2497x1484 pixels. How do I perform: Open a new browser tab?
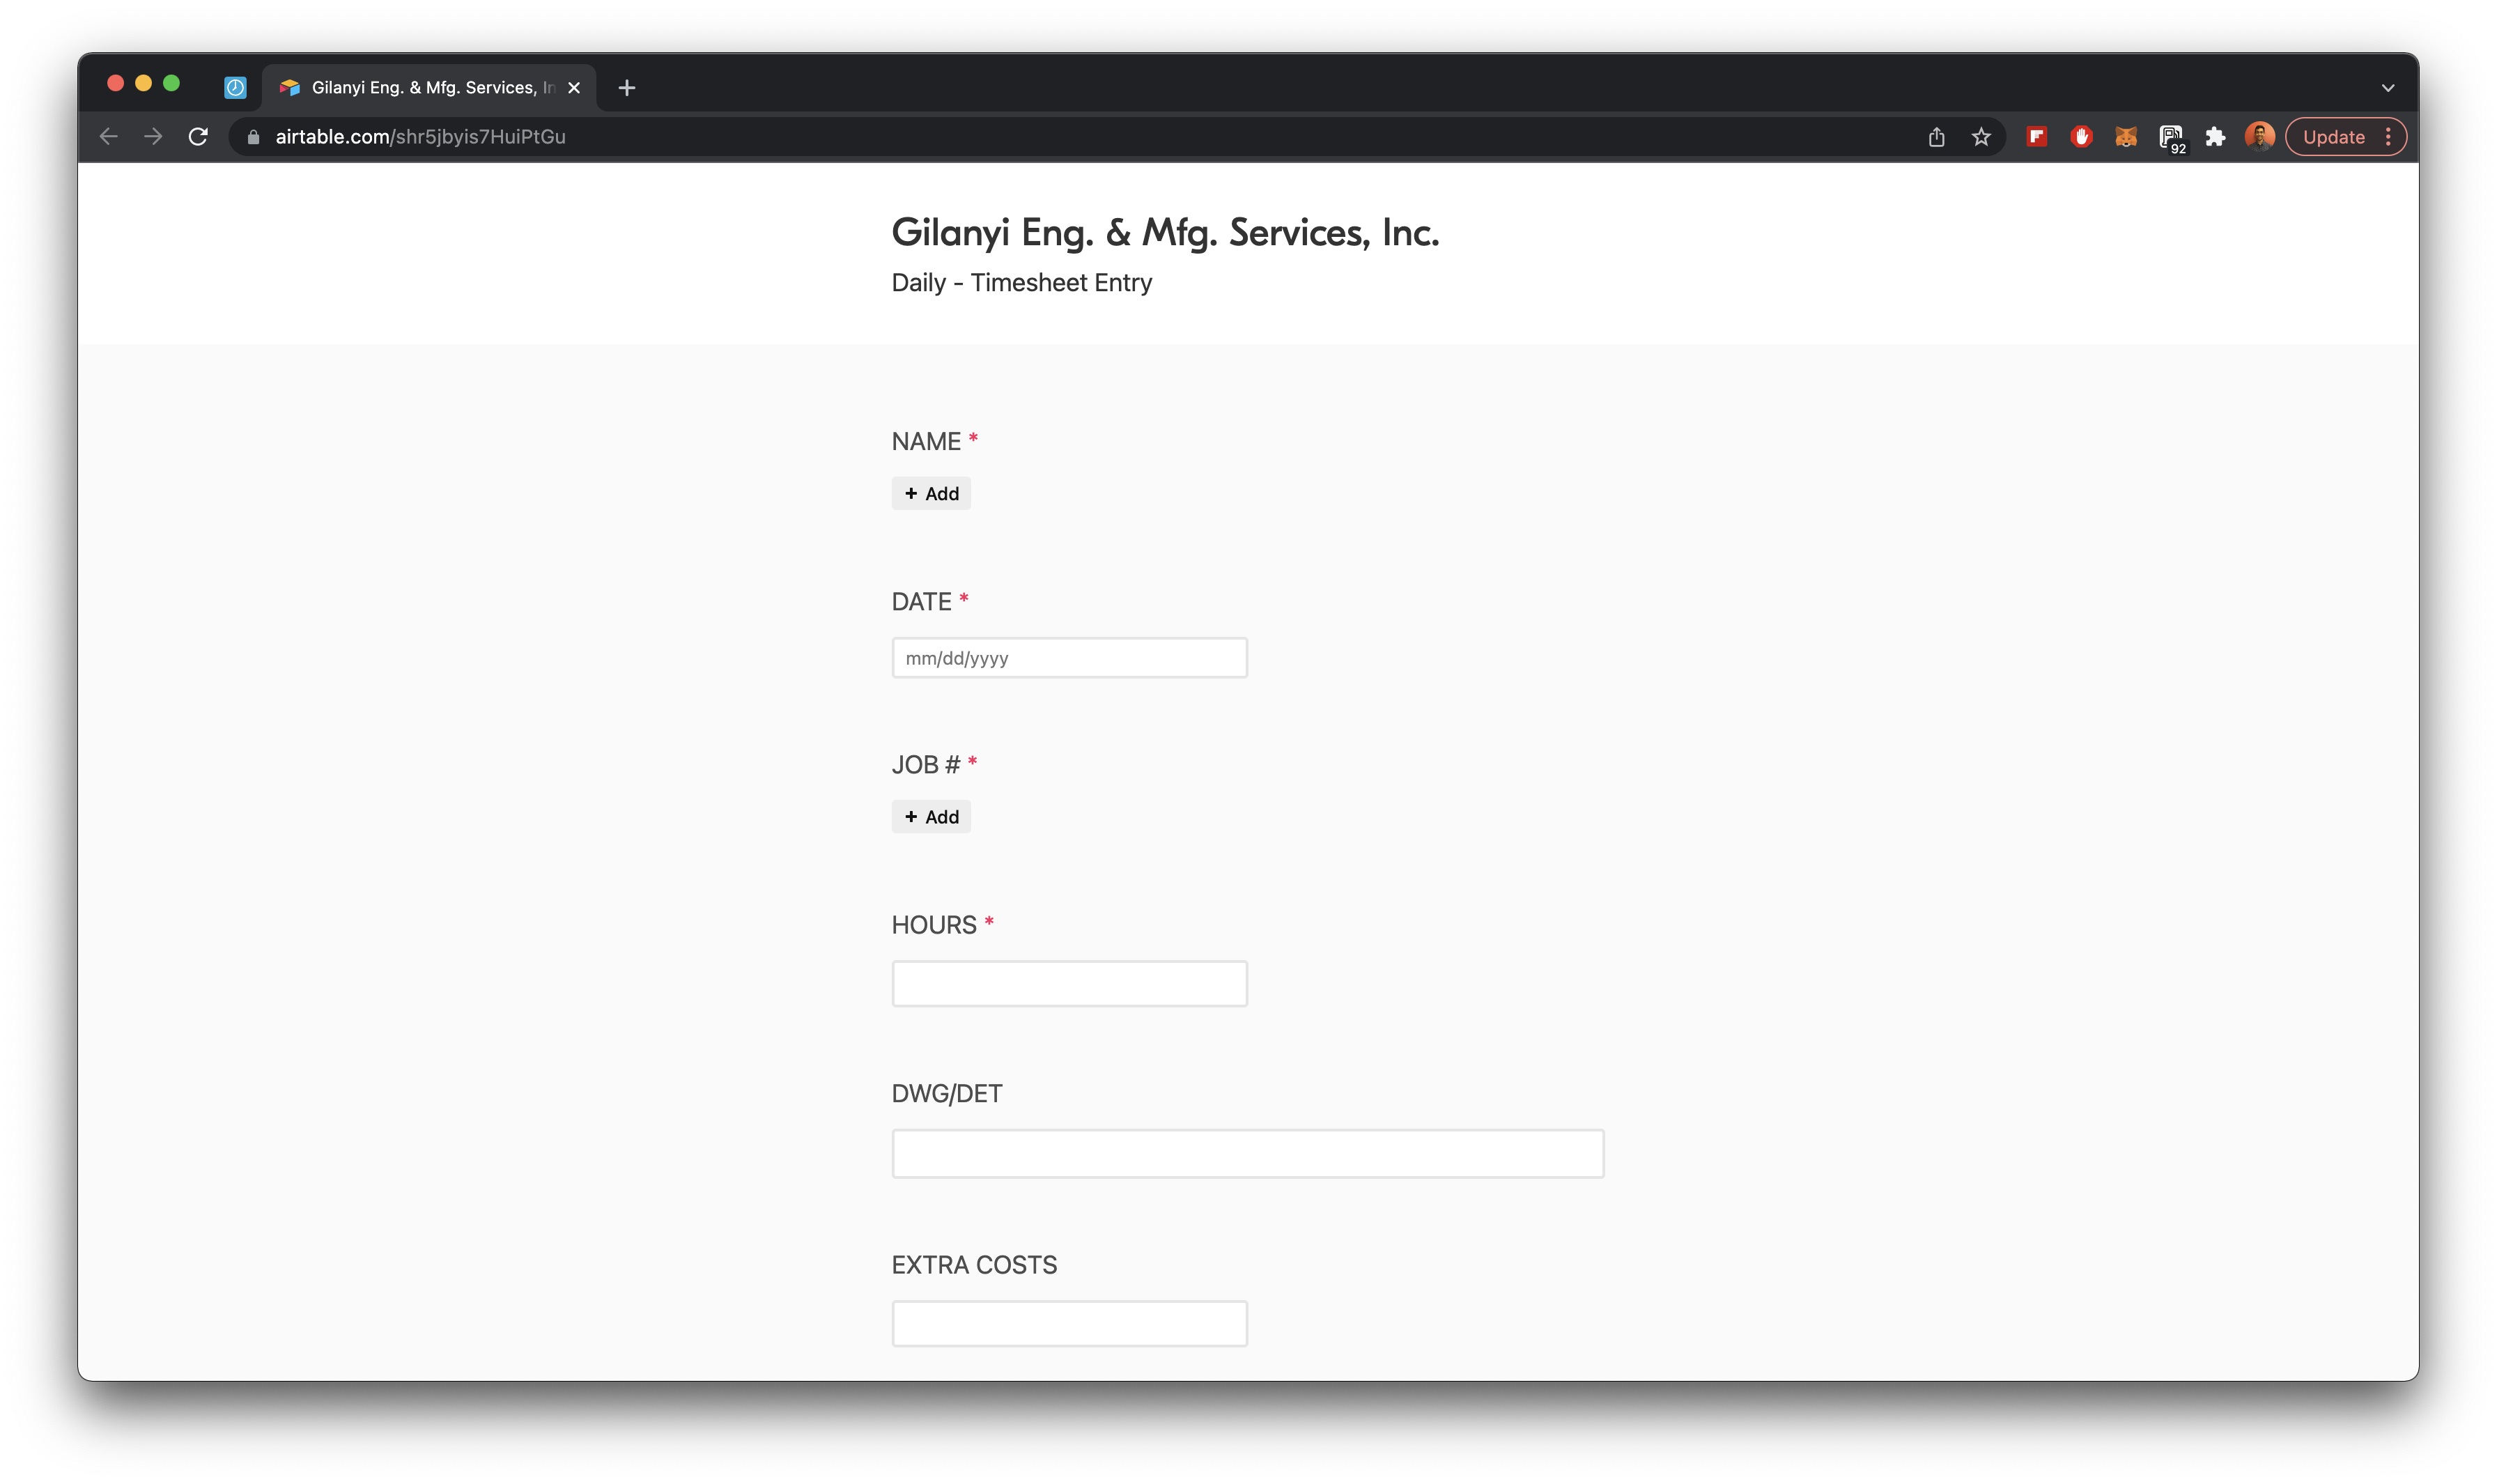coord(627,88)
